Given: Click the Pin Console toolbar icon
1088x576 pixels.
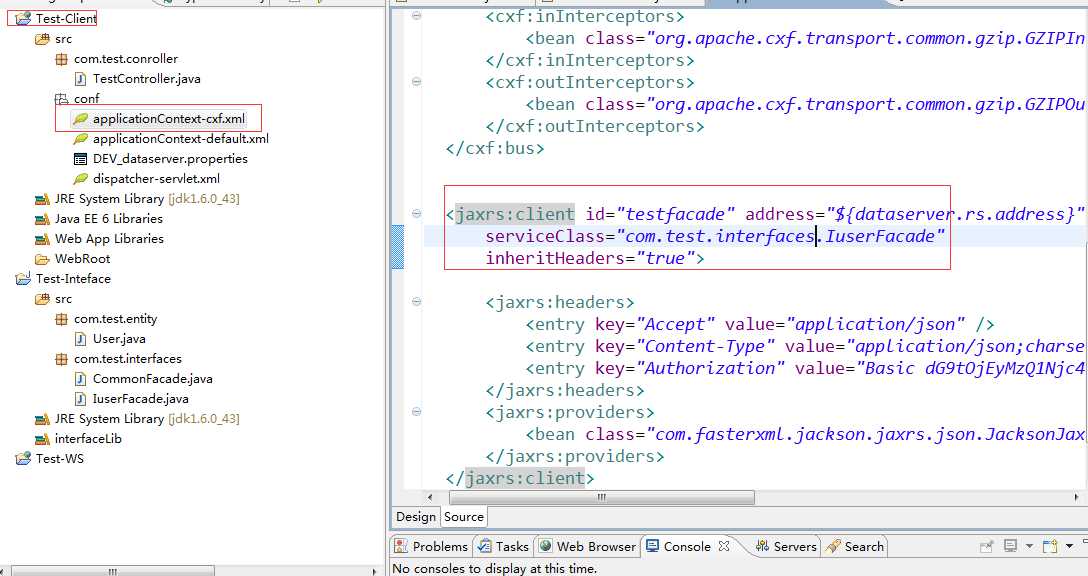Looking at the screenshot, I should coord(986,547).
